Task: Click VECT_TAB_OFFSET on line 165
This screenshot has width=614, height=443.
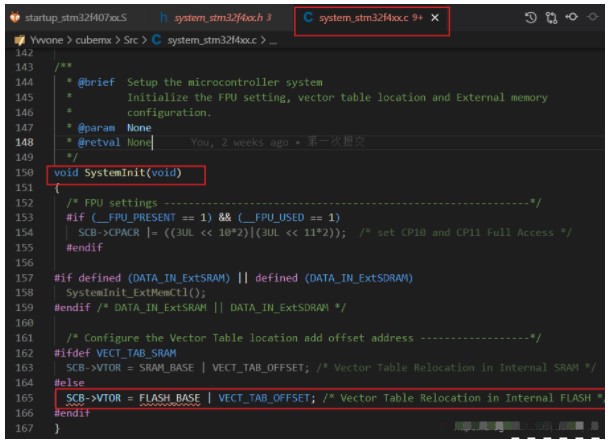Action: click(264, 398)
